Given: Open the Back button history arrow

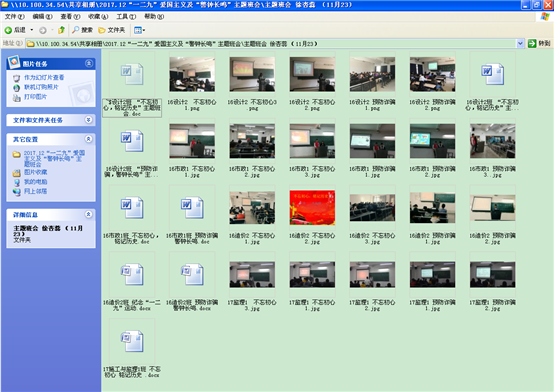Looking at the screenshot, I should point(32,30).
